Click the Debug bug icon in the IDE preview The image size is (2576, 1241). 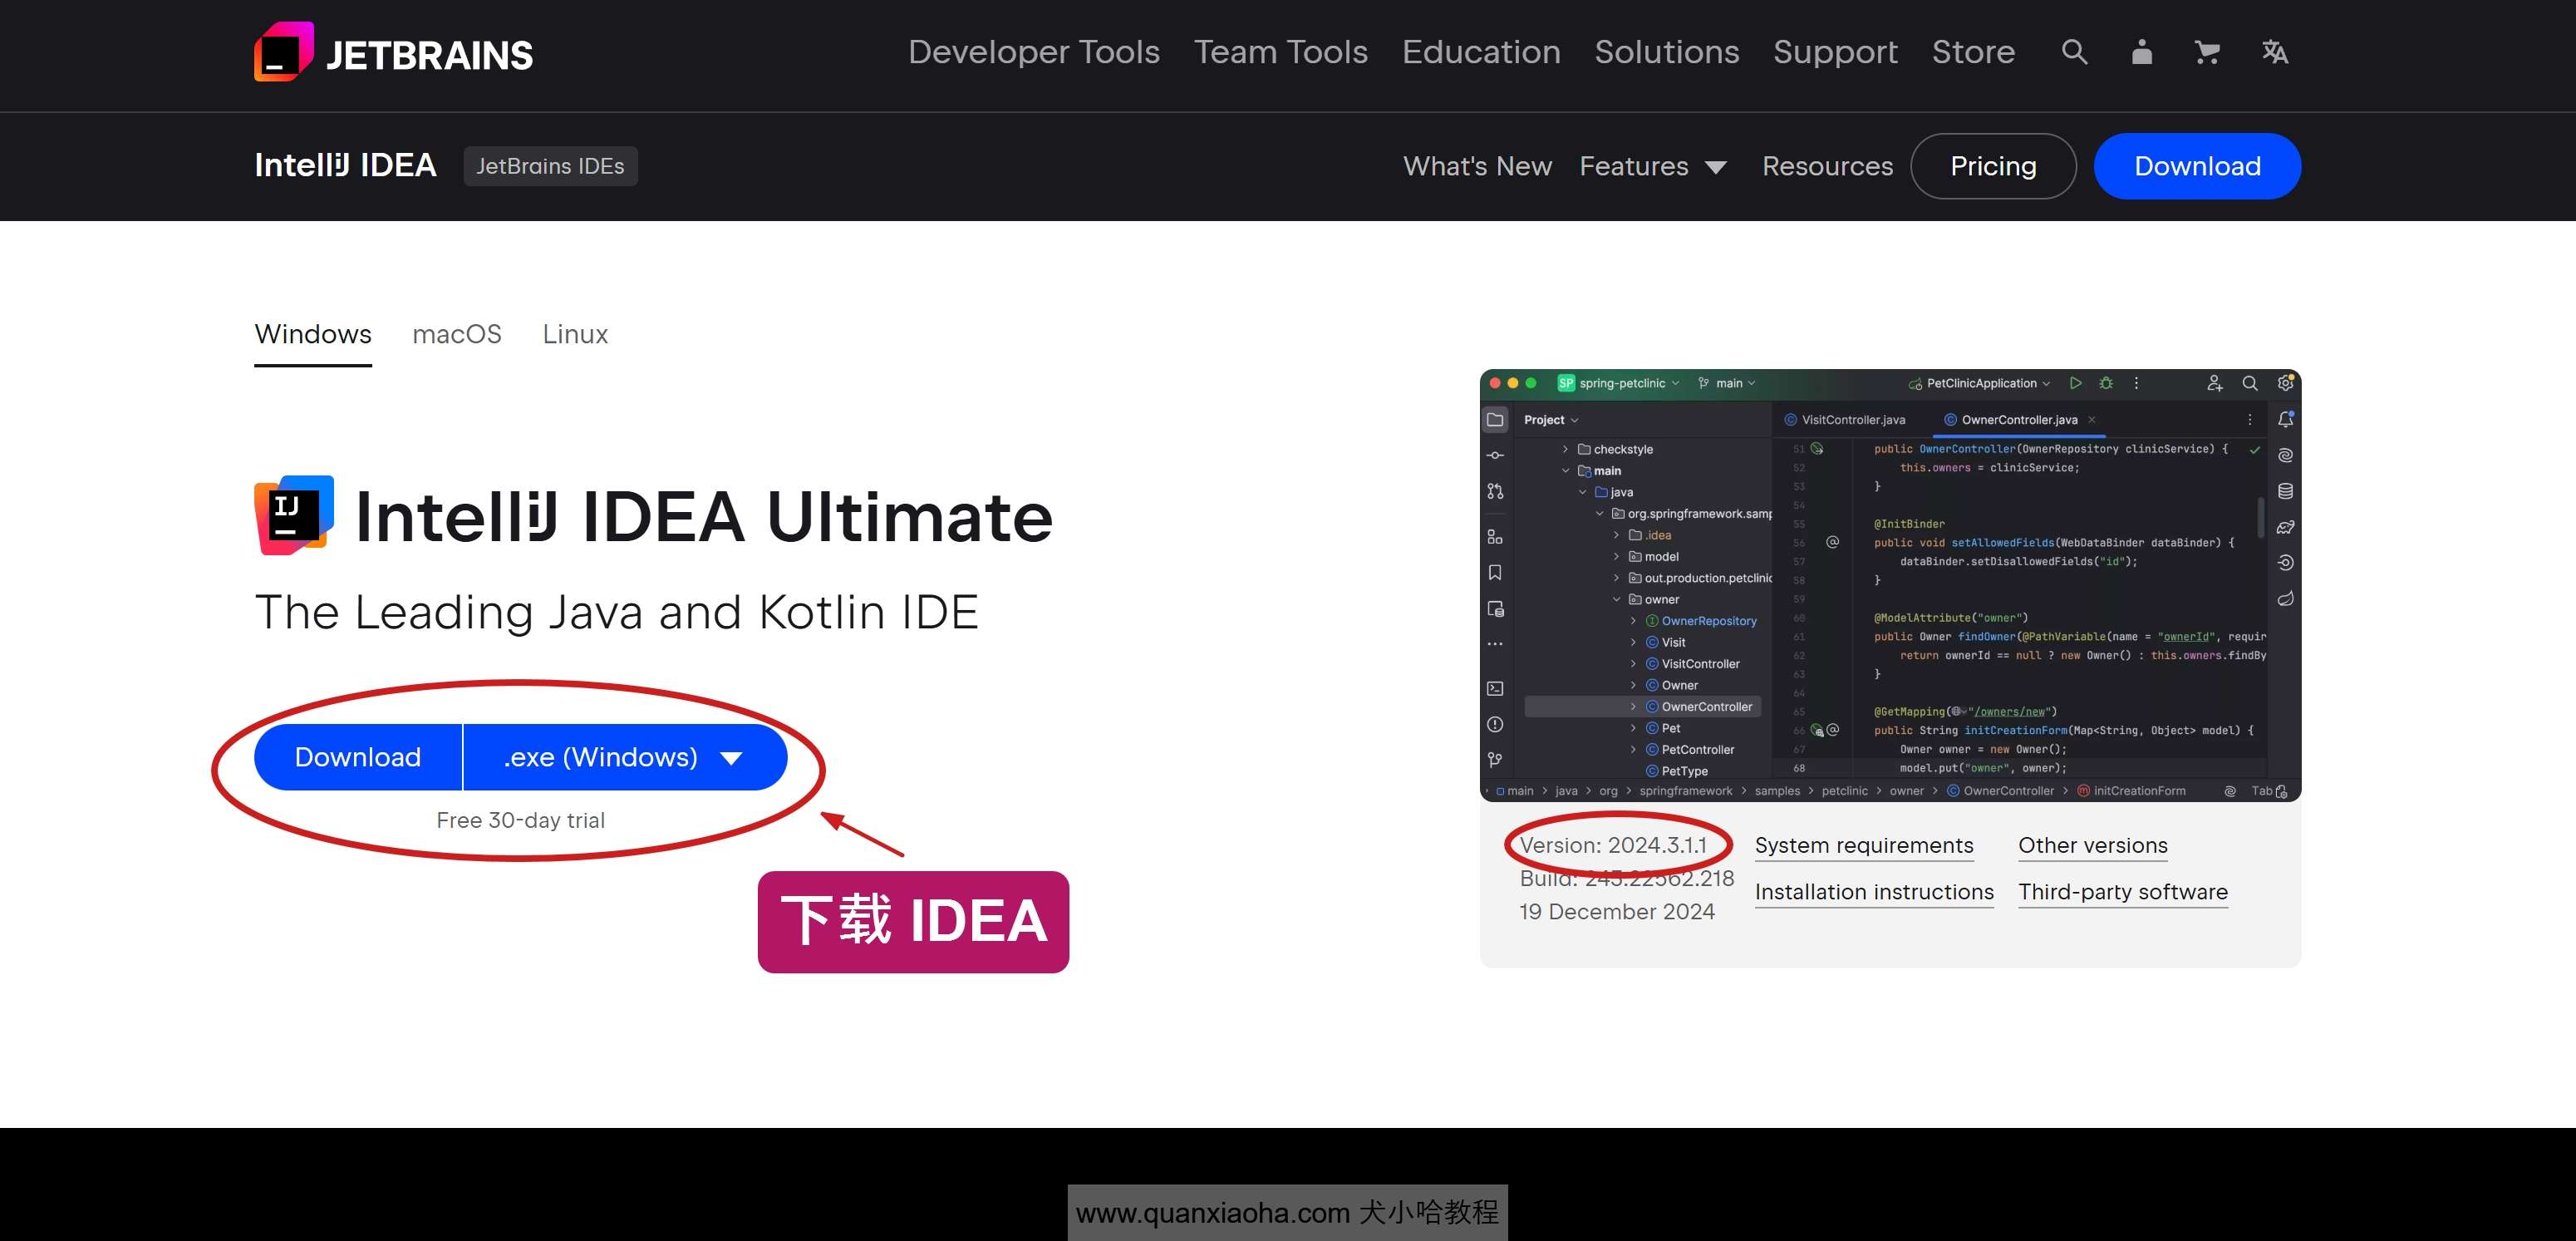(2106, 383)
